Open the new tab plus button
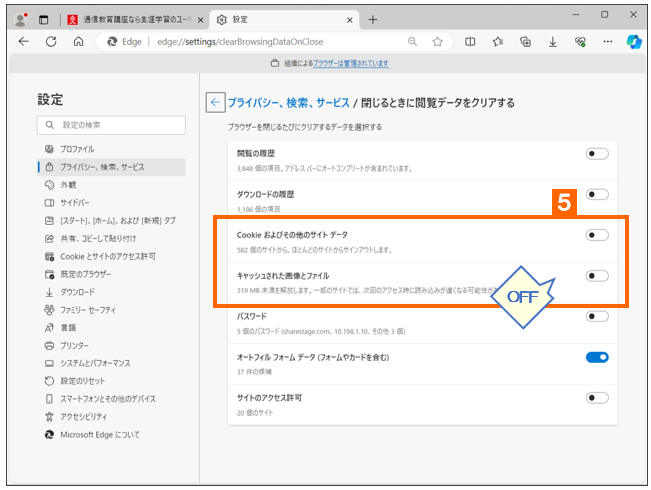This screenshot has width=651, height=490. coord(373,19)
